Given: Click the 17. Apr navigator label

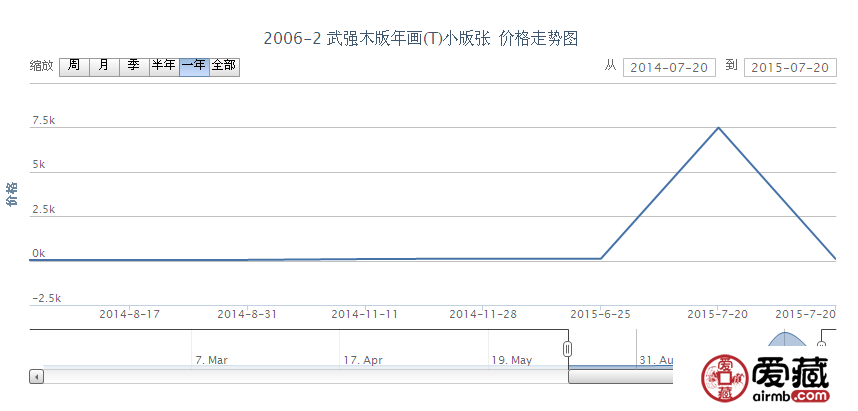Looking at the screenshot, I should 363,360.
